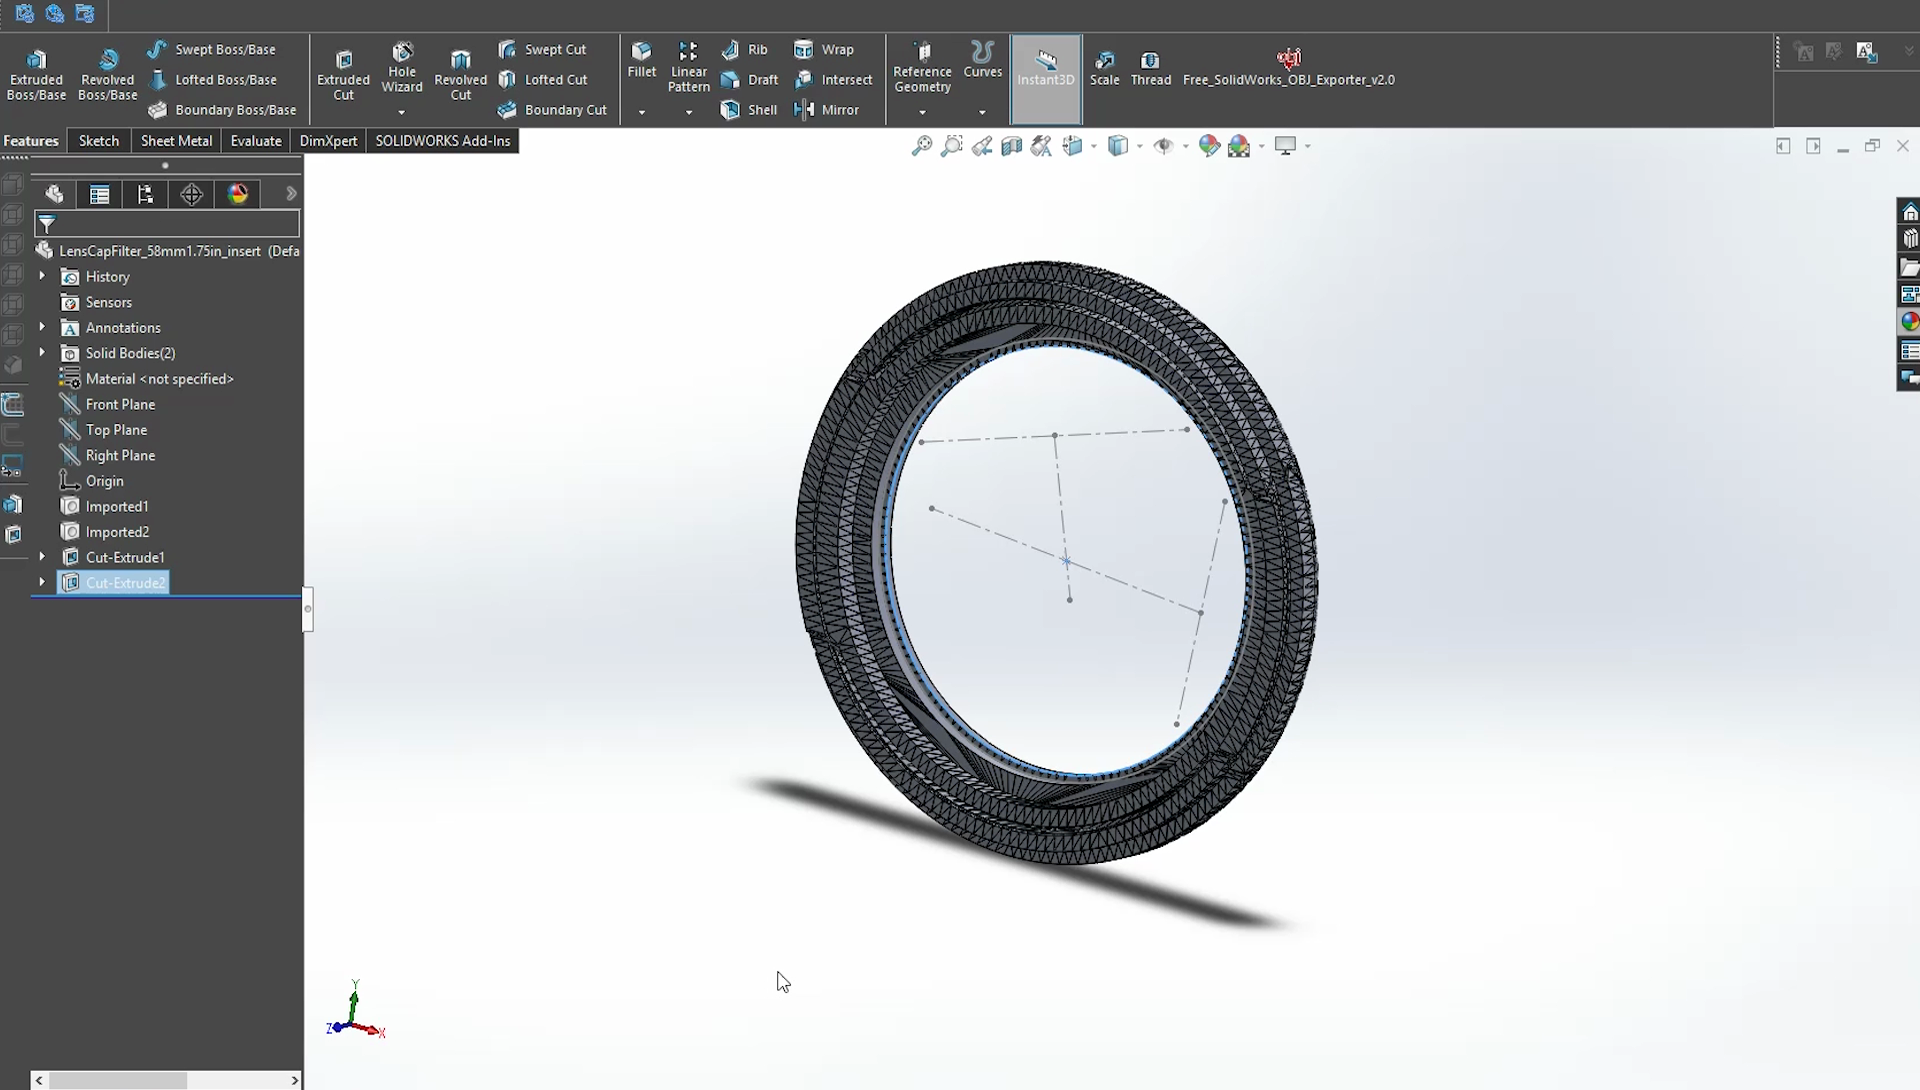The width and height of the screenshot is (1920, 1090).
Task: Open the Hole Wizard dropdown arrow
Action: [402, 112]
